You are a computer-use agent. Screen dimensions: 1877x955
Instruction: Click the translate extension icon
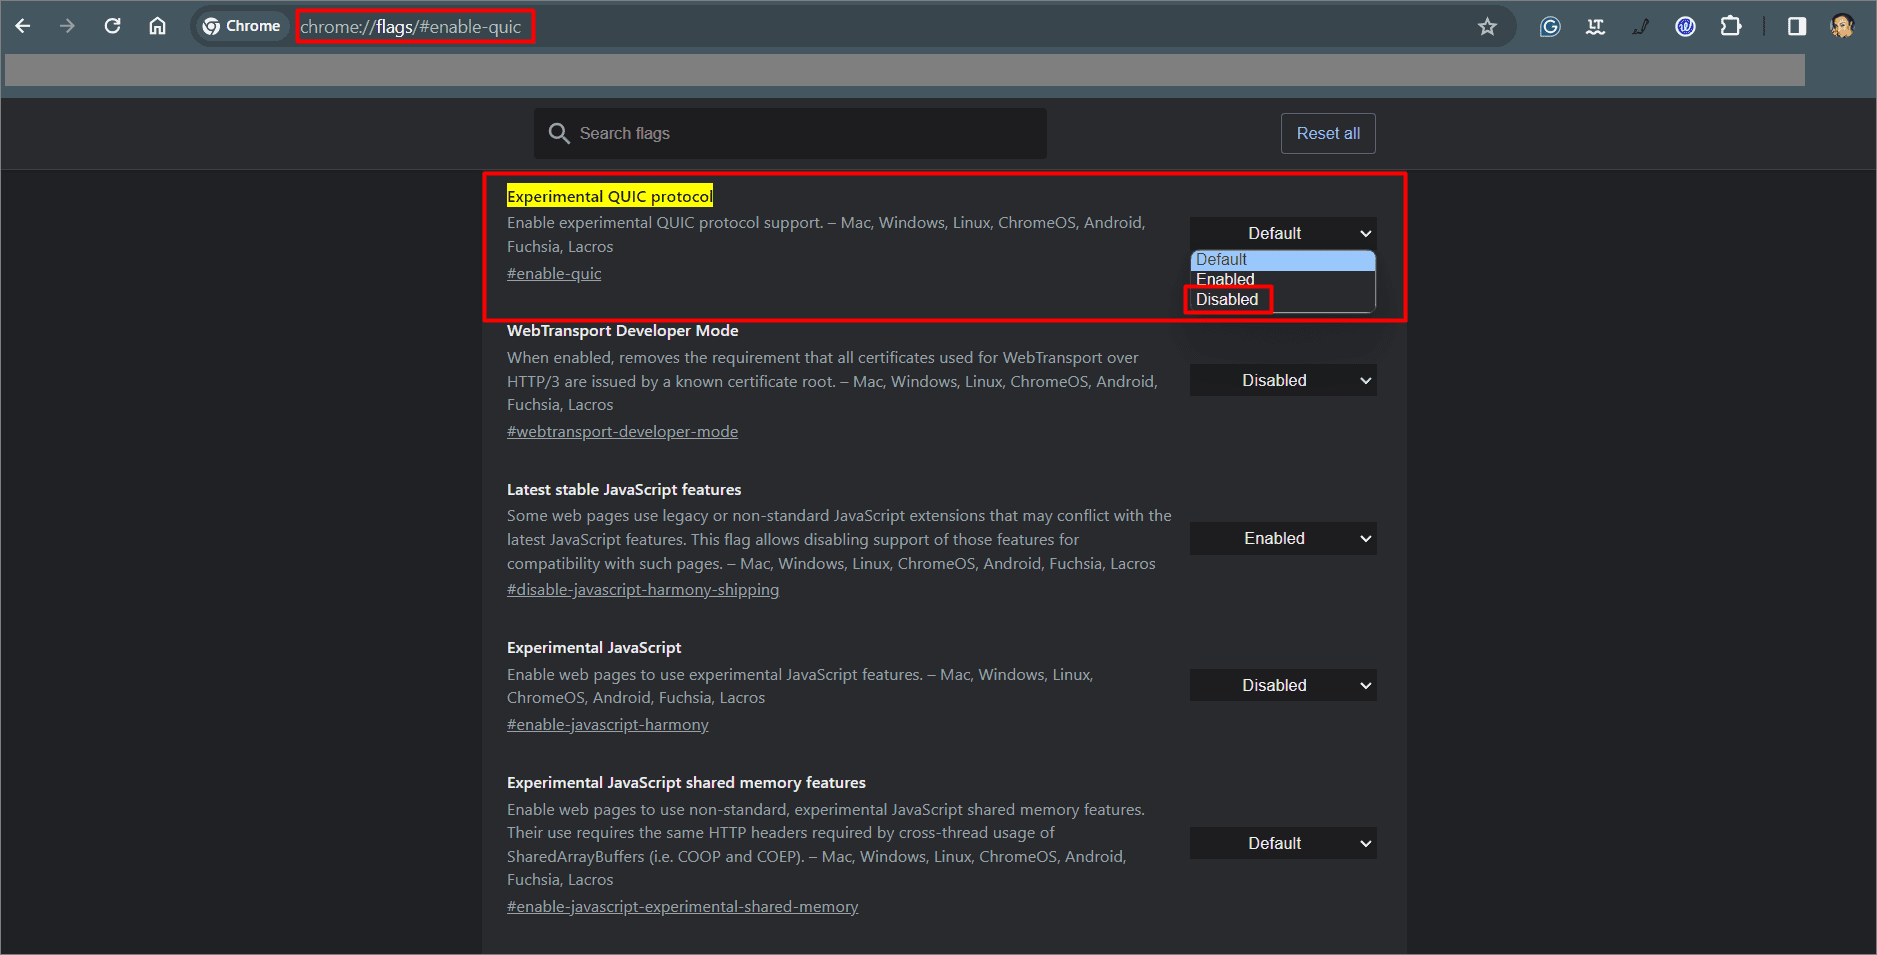click(1595, 27)
